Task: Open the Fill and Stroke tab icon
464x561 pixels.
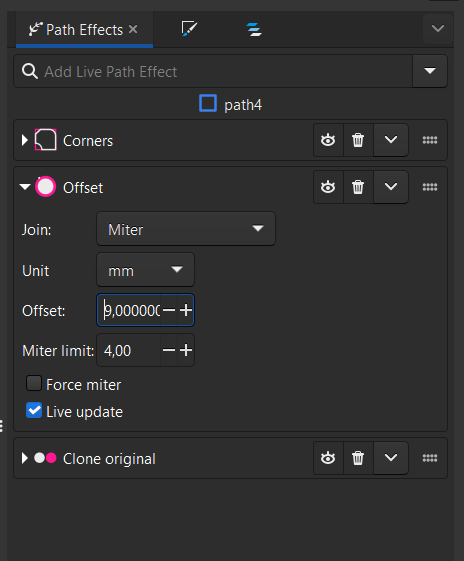Action: 189,29
